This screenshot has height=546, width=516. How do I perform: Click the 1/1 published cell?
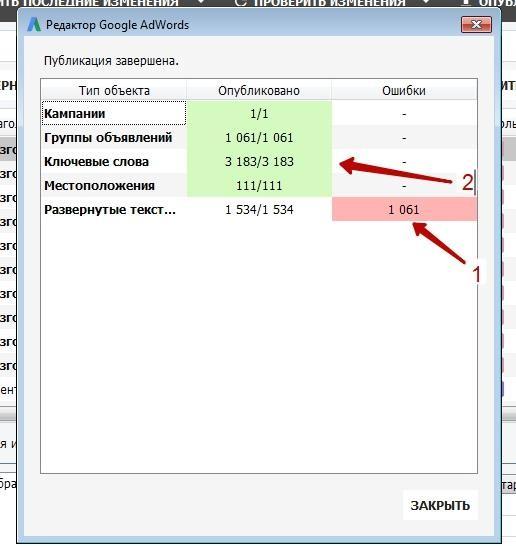(x=259, y=113)
